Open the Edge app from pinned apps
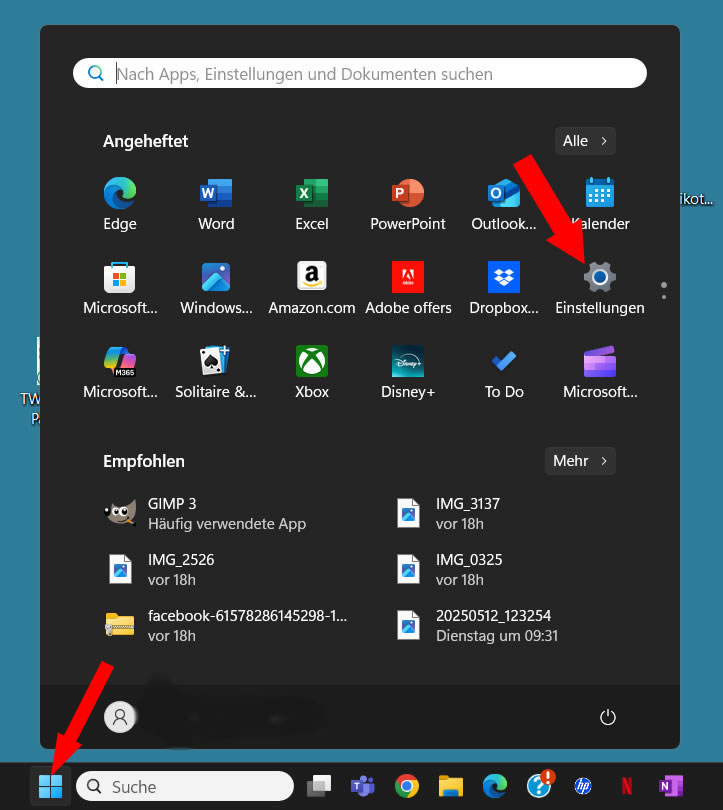723x810 pixels. pyautogui.click(x=120, y=204)
